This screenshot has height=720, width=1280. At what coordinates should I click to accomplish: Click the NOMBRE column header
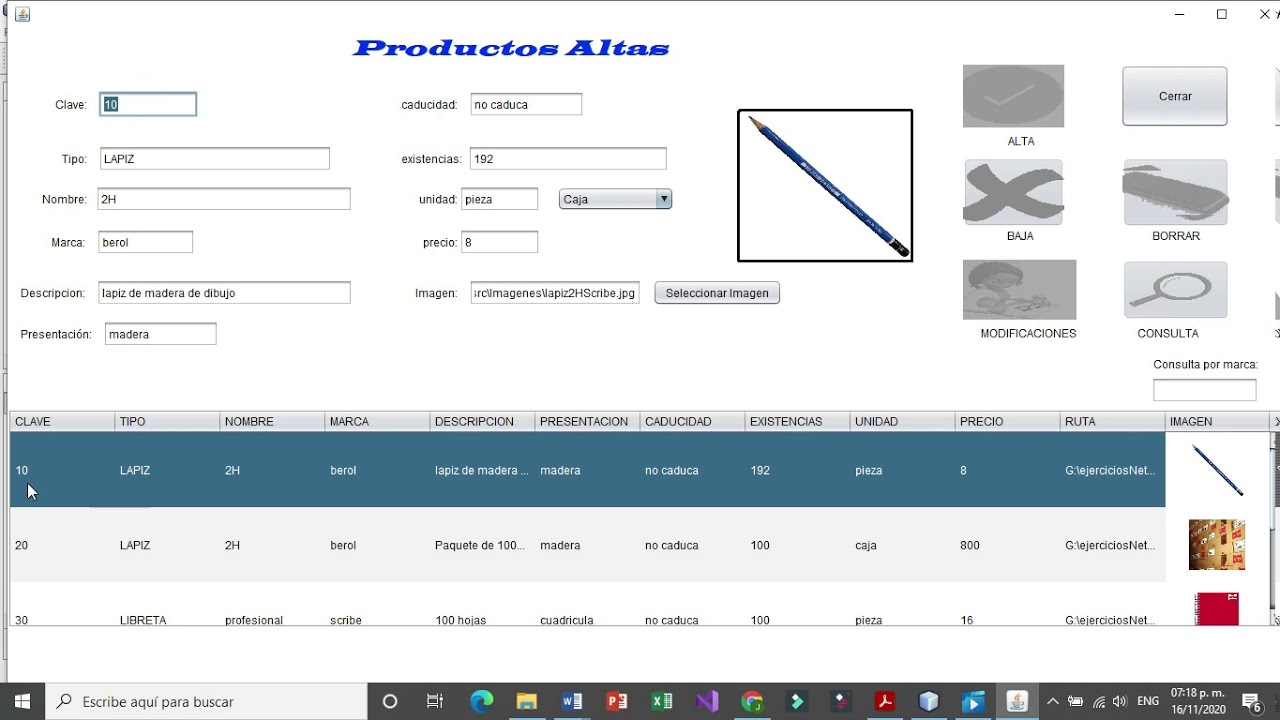pyautogui.click(x=272, y=422)
